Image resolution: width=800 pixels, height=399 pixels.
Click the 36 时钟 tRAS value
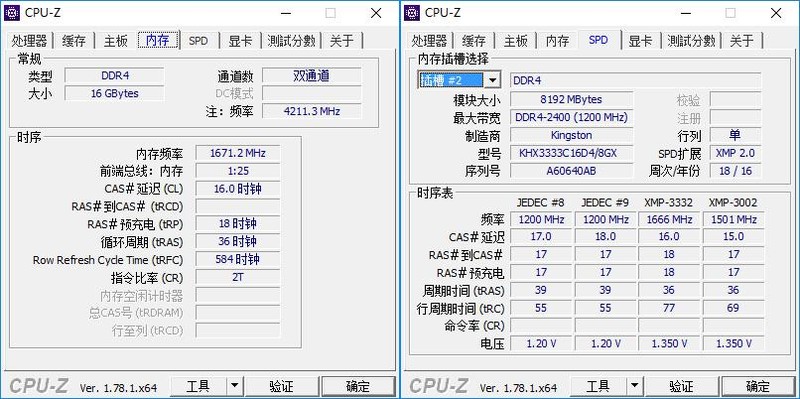tap(238, 242)
